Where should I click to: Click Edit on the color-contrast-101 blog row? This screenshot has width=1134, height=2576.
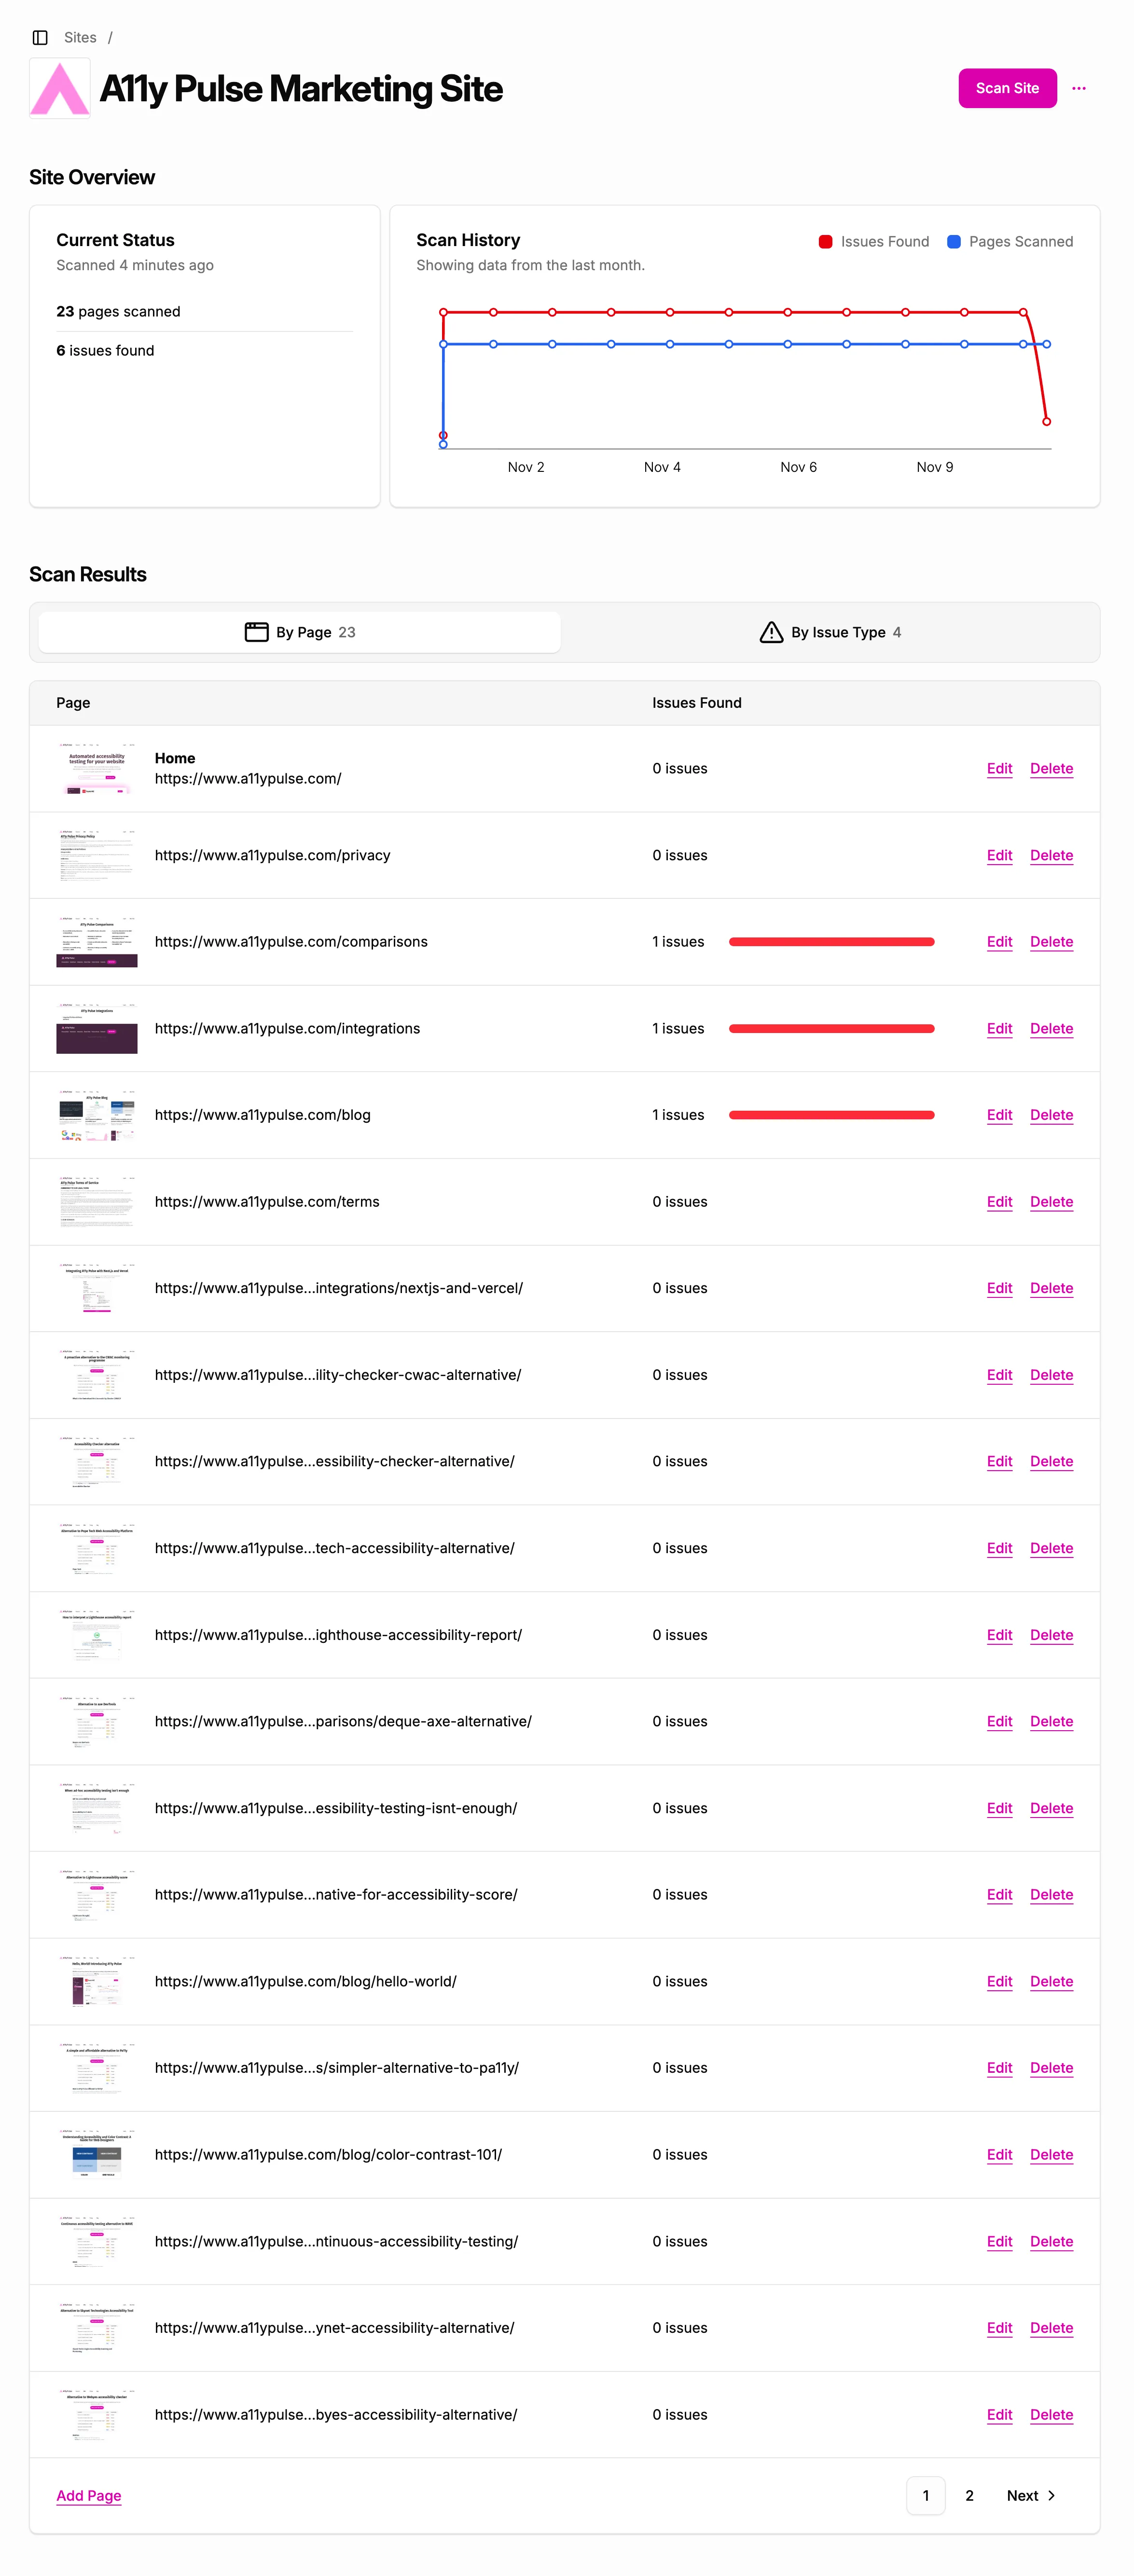[998, 2154]
